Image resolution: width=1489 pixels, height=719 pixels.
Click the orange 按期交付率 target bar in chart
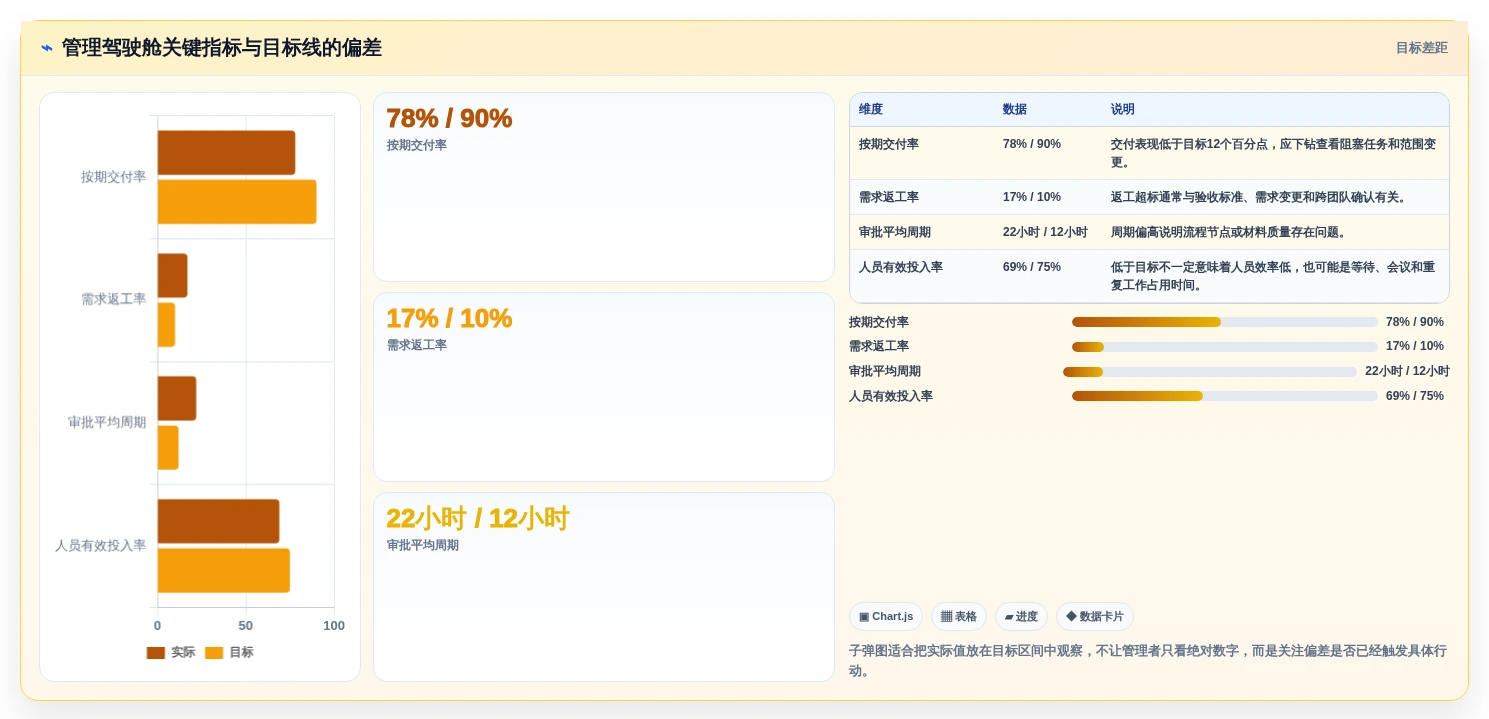[x=237, y=202]
